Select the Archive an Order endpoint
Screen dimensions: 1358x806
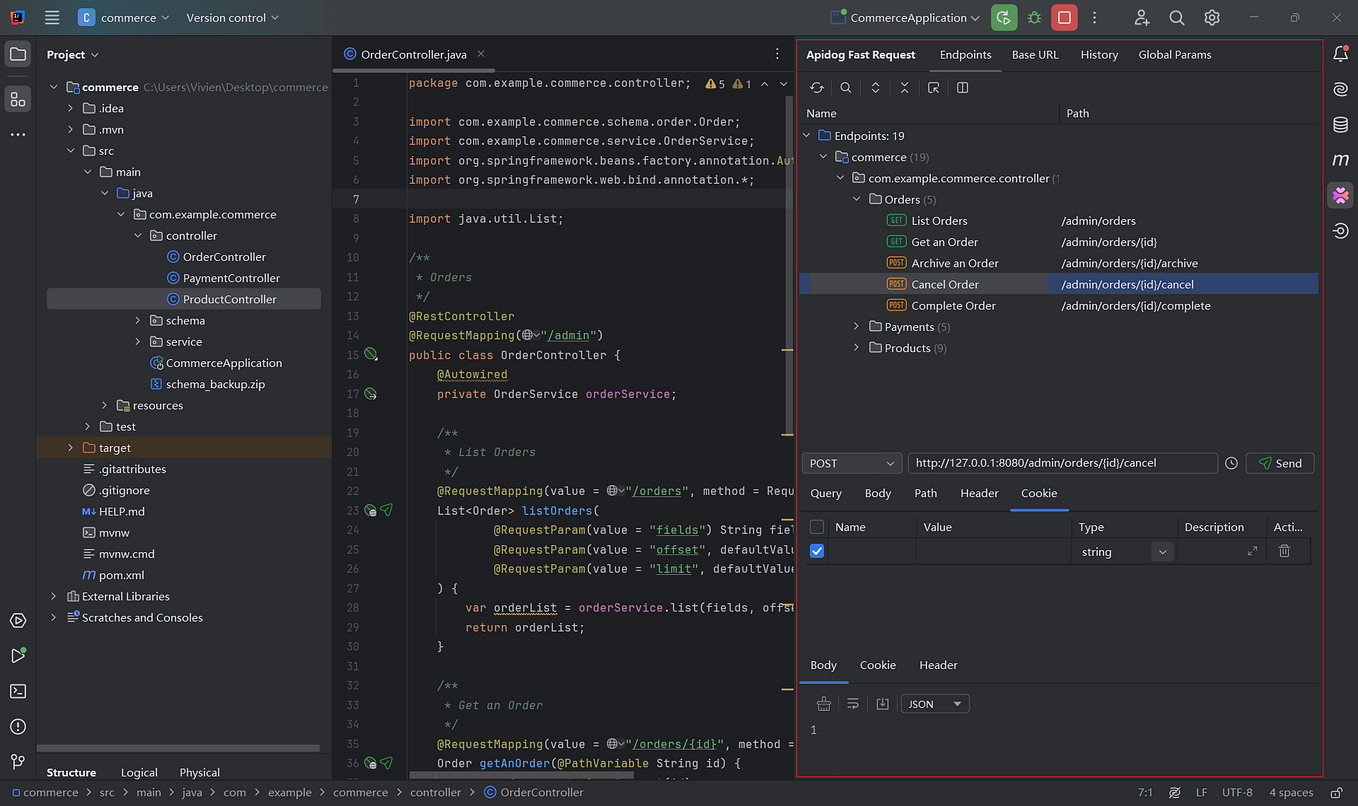pyautogui.click(x=954, y=263)
